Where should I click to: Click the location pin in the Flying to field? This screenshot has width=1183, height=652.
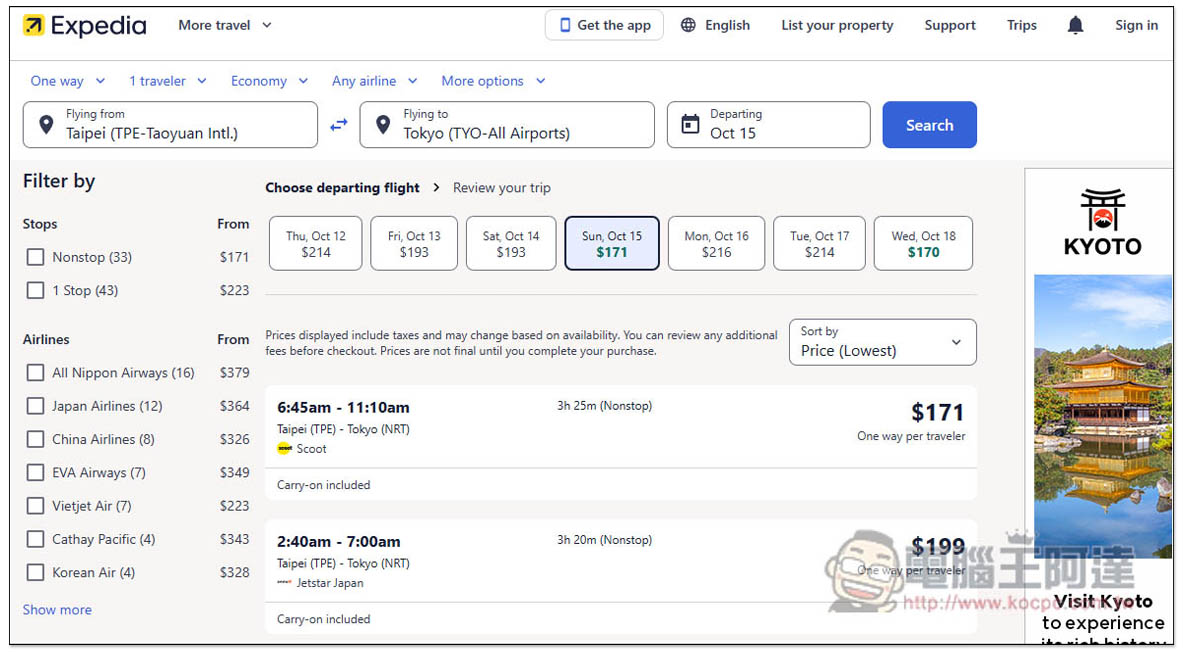tap(382, 125)
